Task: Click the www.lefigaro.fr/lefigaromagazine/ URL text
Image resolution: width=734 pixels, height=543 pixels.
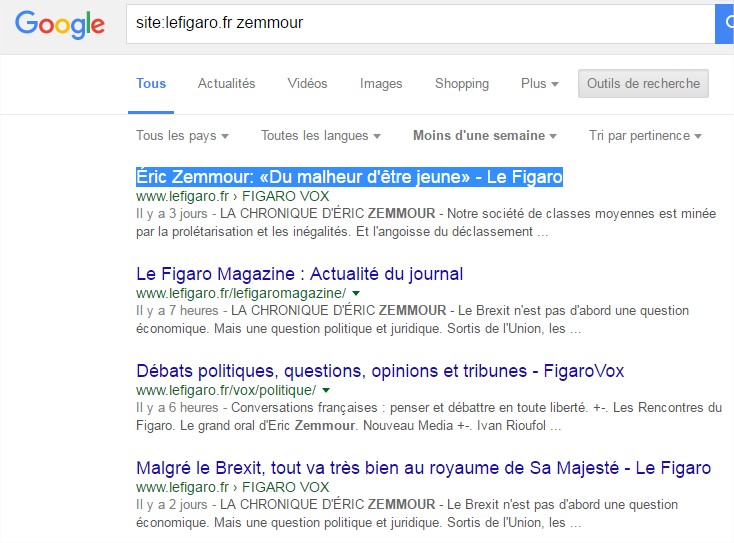Action: tap(241, 293)
